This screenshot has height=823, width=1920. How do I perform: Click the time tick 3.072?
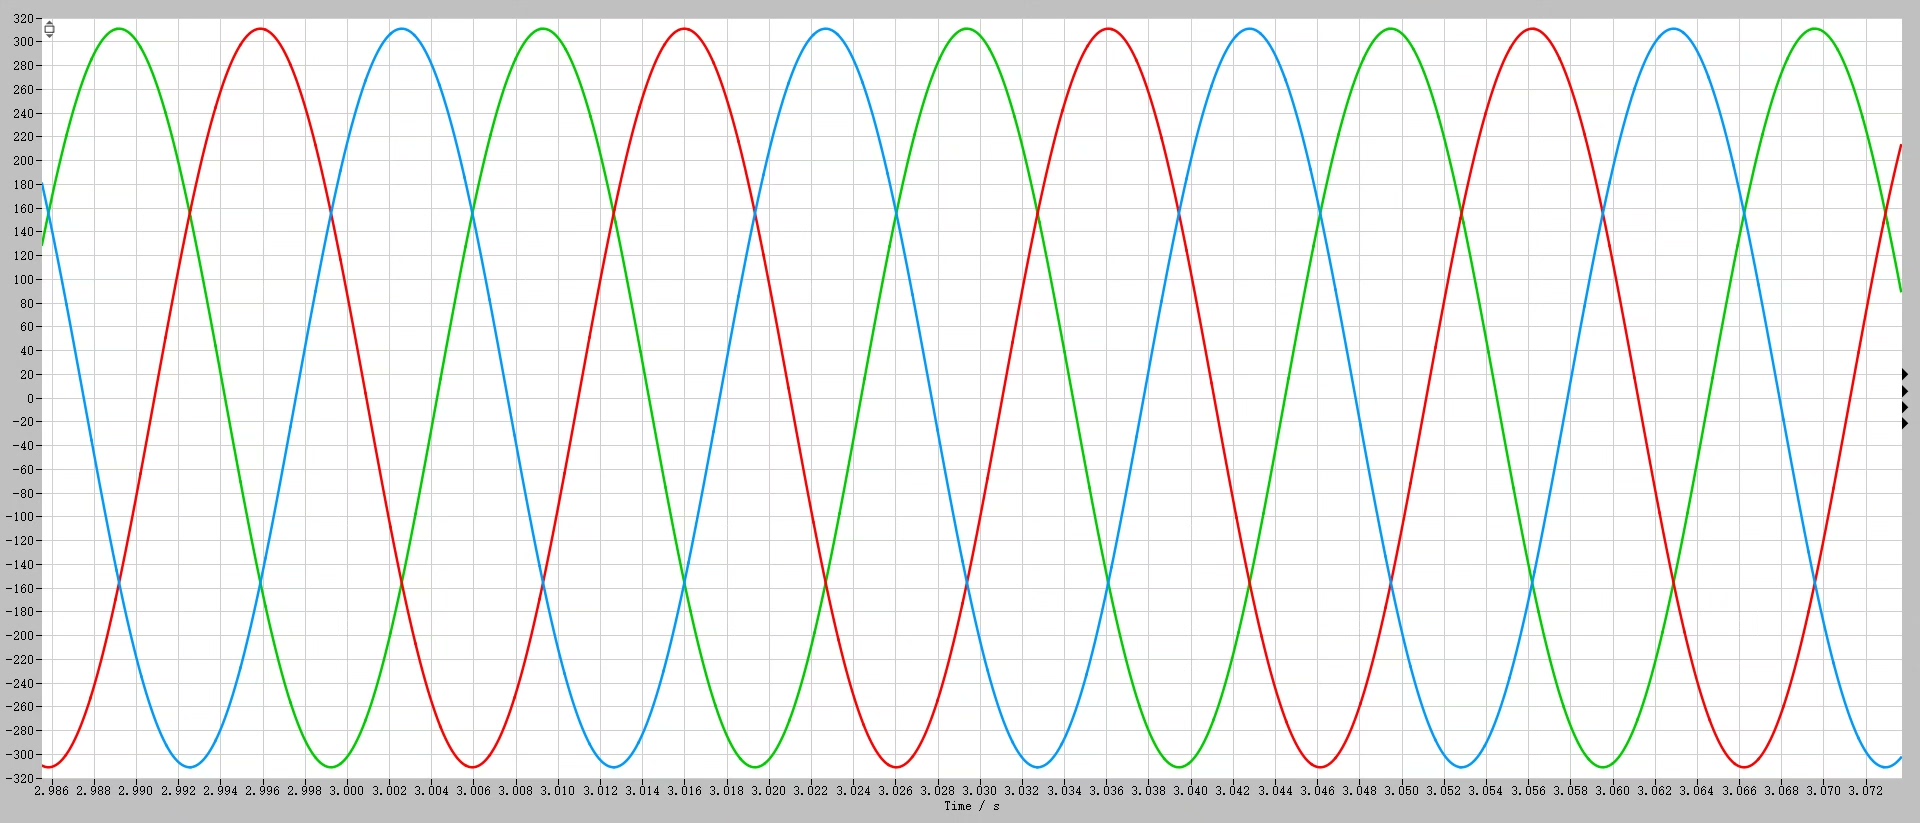(x=1866, y=790)
